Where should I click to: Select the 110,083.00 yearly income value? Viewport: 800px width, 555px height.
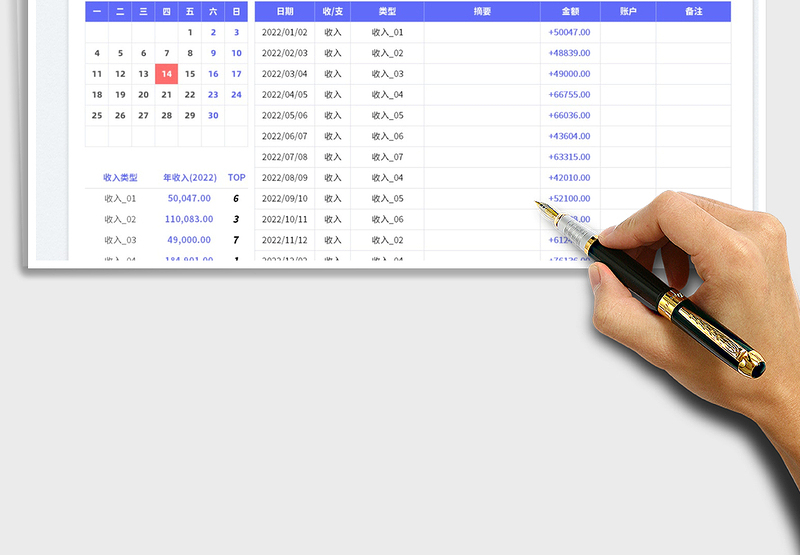189,219
